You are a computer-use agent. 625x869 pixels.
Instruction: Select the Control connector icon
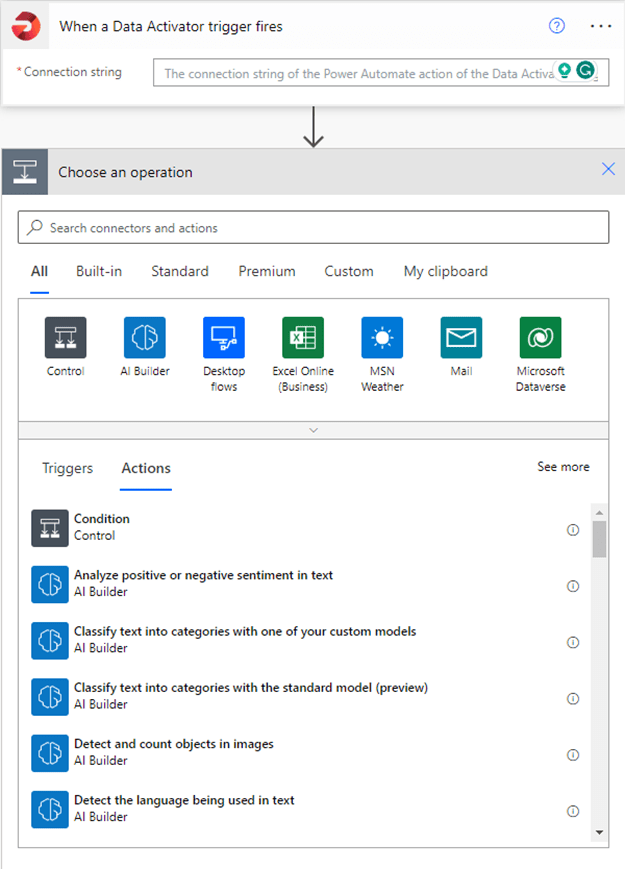tap(65, 338)
